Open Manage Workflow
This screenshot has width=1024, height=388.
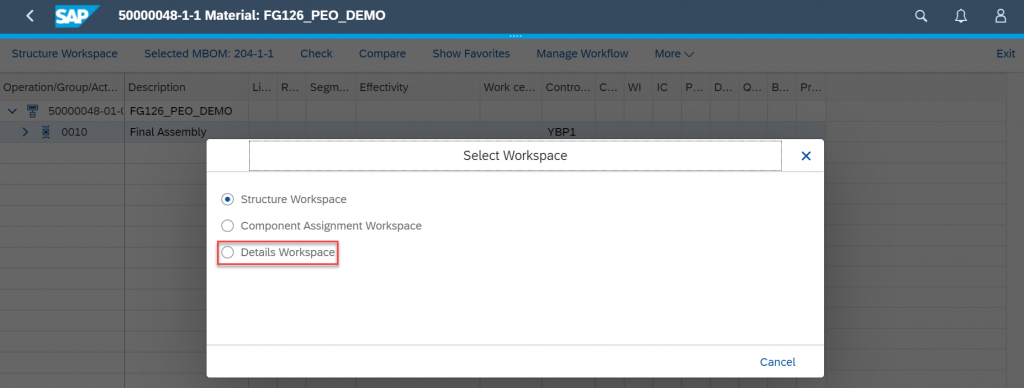(583, 54)
